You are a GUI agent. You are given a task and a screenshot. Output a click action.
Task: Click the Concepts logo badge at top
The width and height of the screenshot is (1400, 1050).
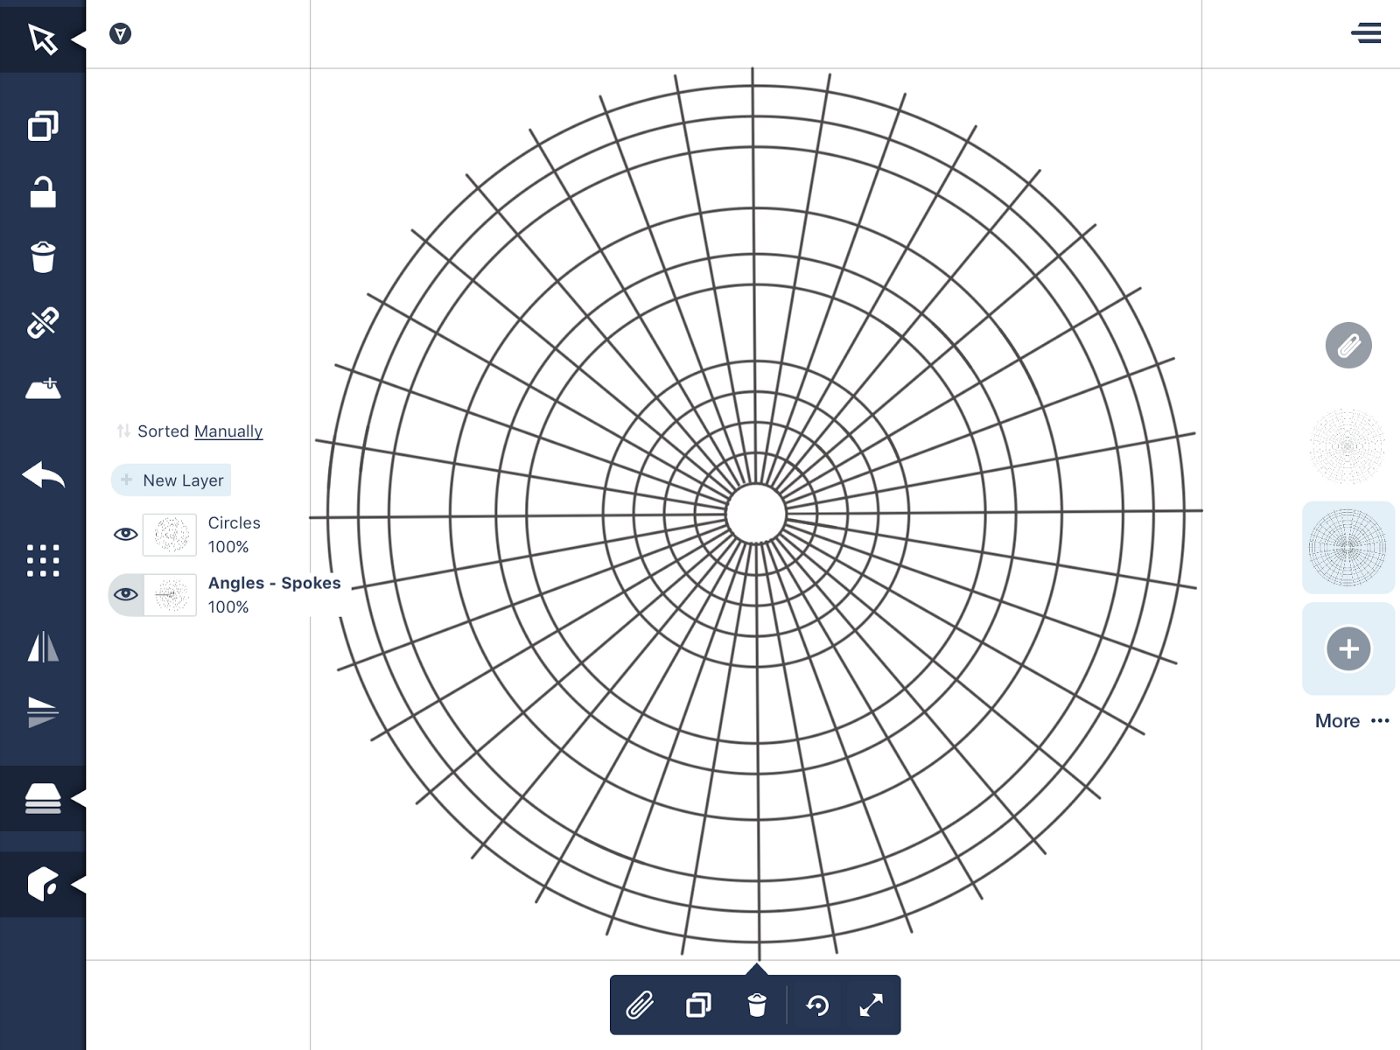120,34
